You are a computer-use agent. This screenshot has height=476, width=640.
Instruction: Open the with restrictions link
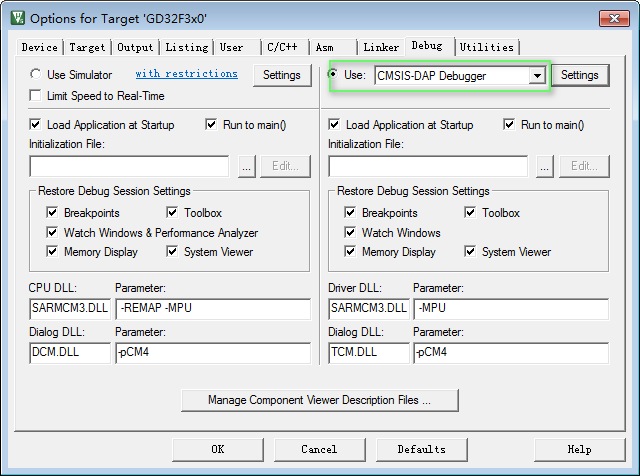tap(187, 73)
